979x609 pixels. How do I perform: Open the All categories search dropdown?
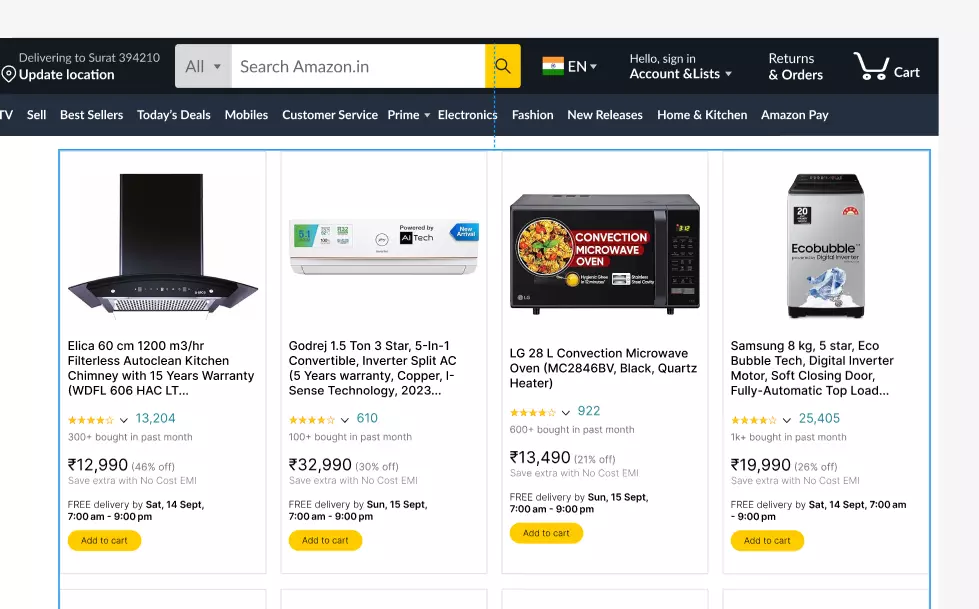click(203, 67)
